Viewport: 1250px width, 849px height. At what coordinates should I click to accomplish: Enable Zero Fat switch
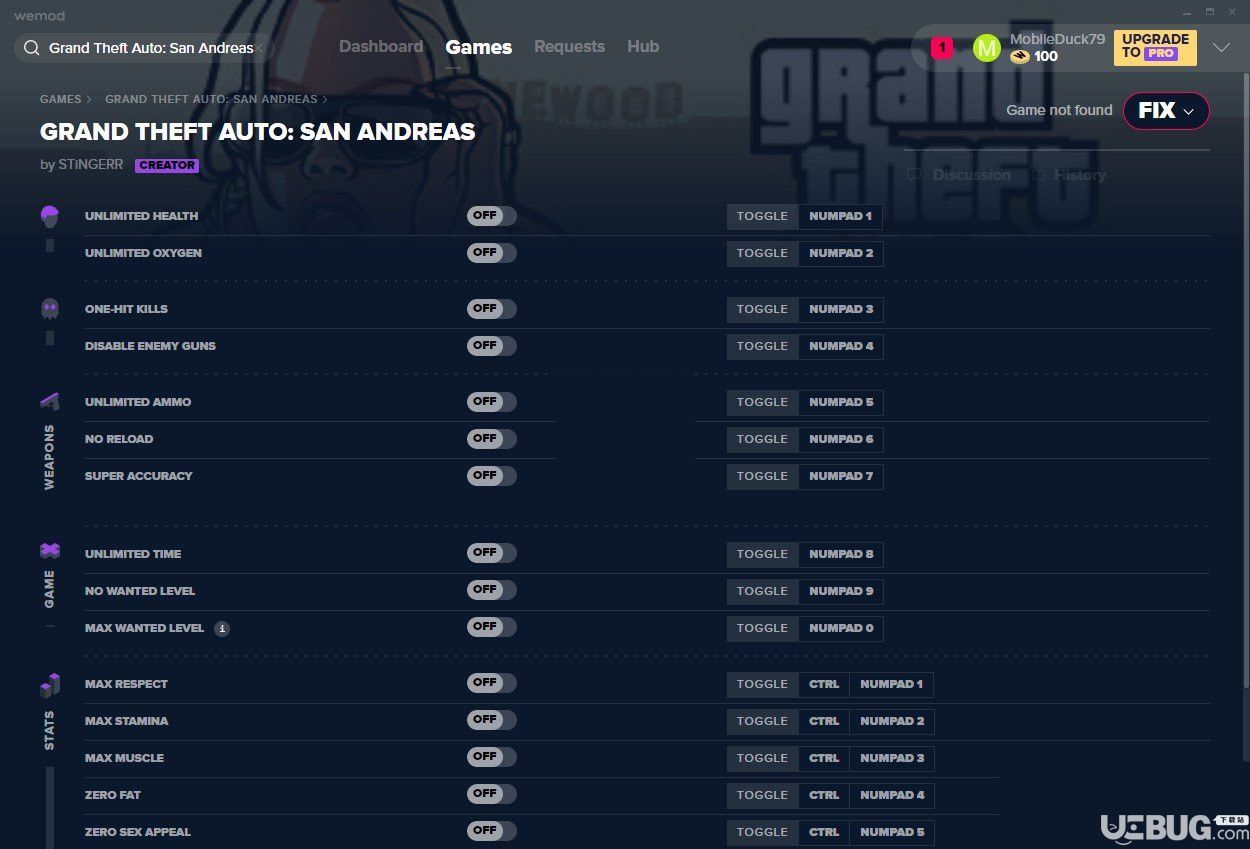pyautogui.click(x=491, y=794)
